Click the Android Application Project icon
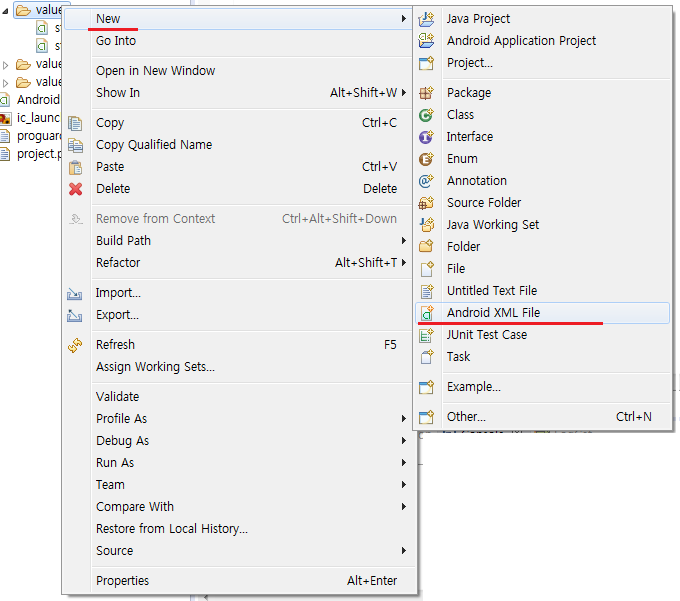Viewport: 680px width, 601px height. pyautogui.click(x=426, y=41)
